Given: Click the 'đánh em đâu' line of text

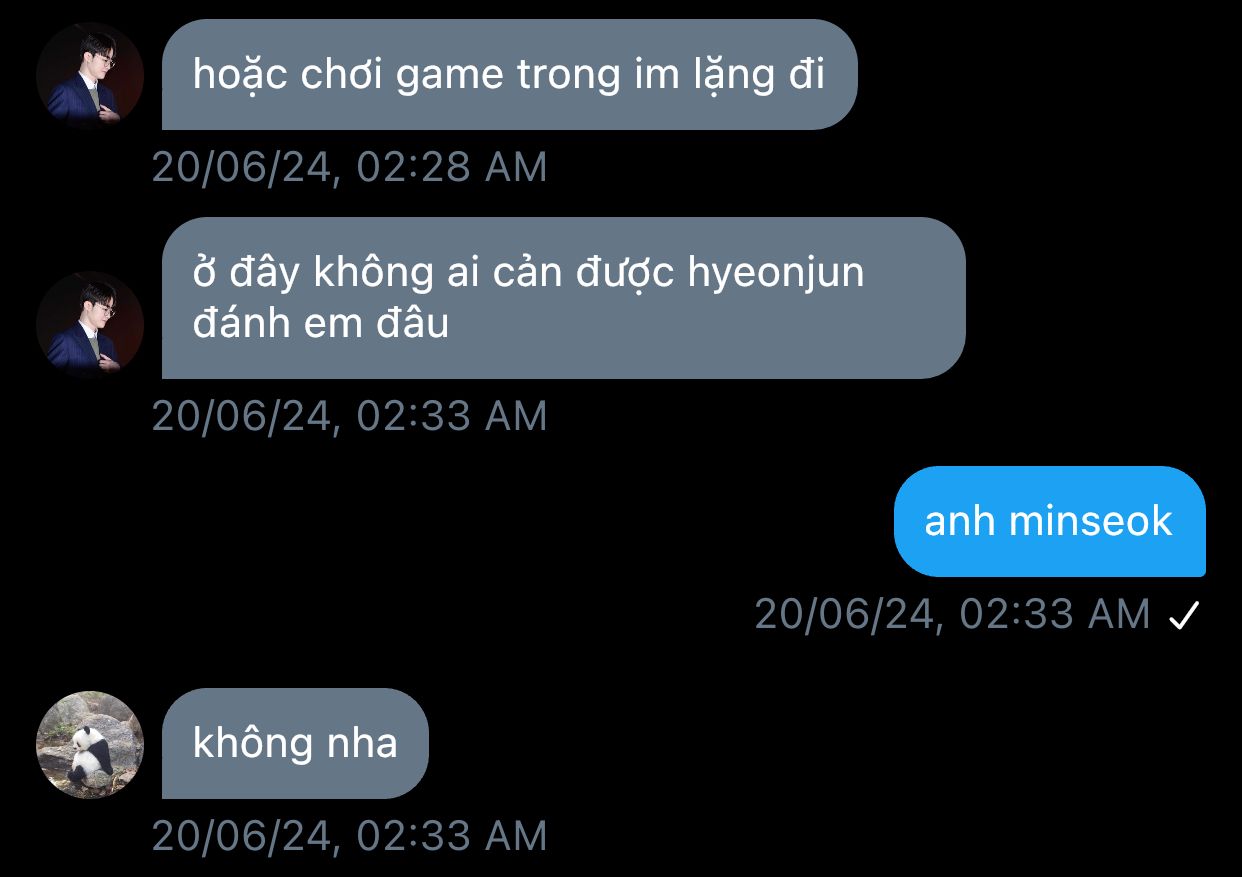Looking at the screenshot, I should pos(321,324).
